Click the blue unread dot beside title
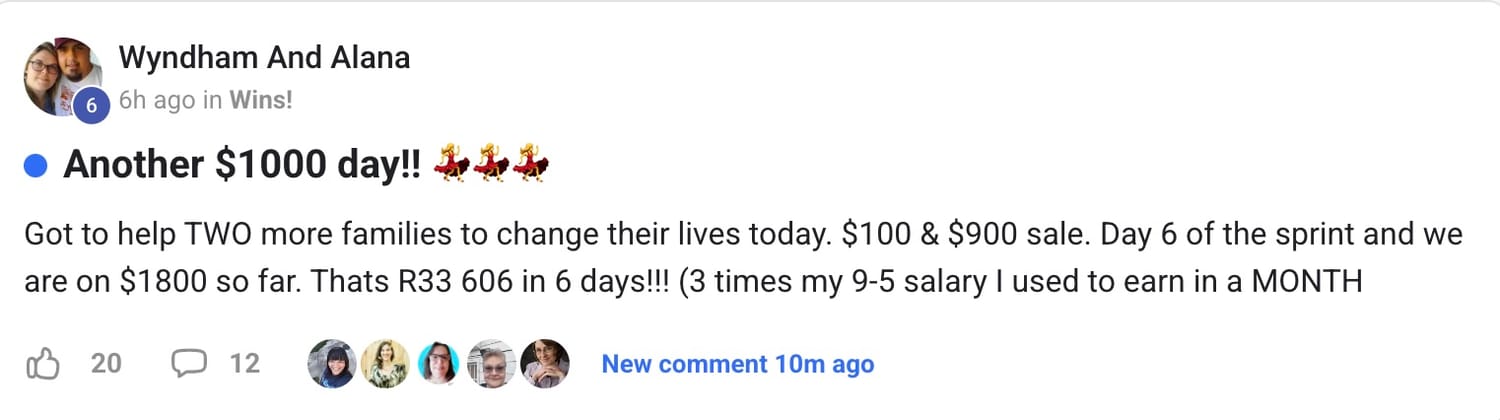The width and height of the screenshot is (1500, 420). click(x=37, y=167)
